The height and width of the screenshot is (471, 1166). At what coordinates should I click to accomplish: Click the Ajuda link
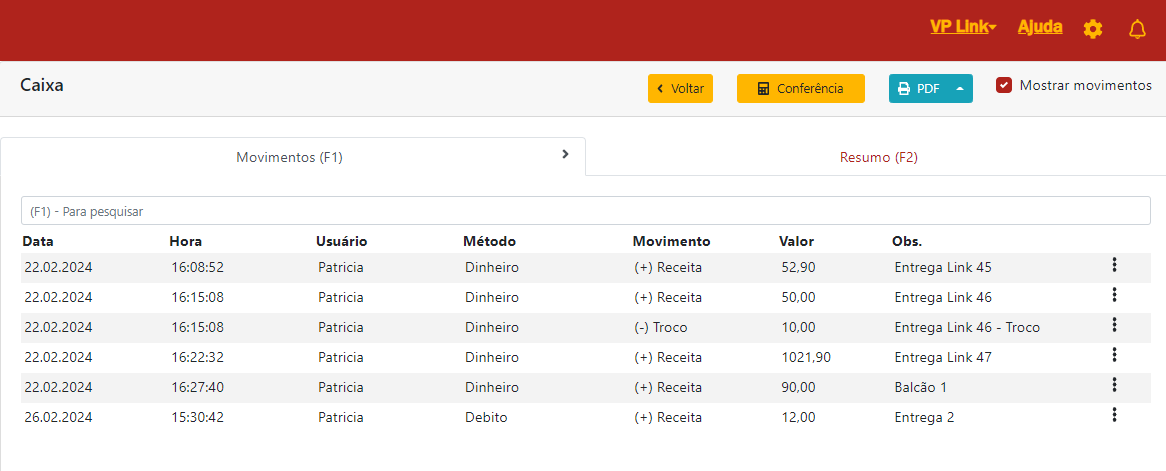[1040, 27]
